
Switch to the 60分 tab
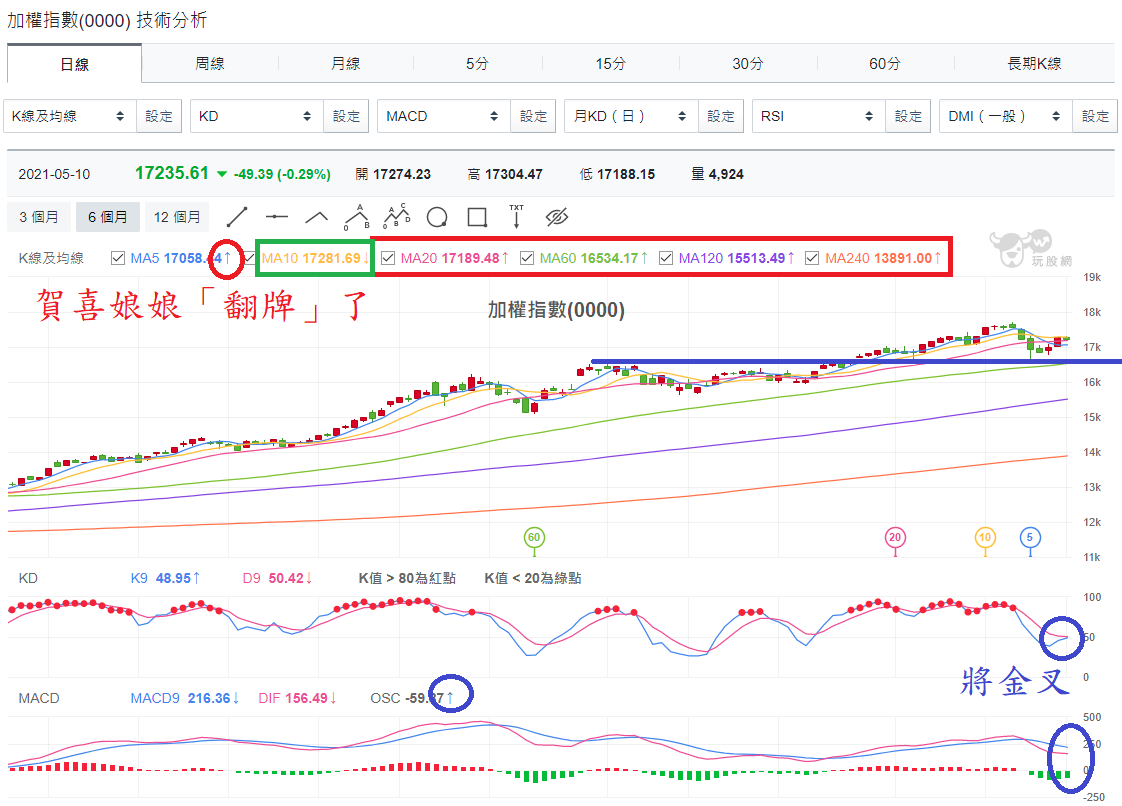[884, 64]
